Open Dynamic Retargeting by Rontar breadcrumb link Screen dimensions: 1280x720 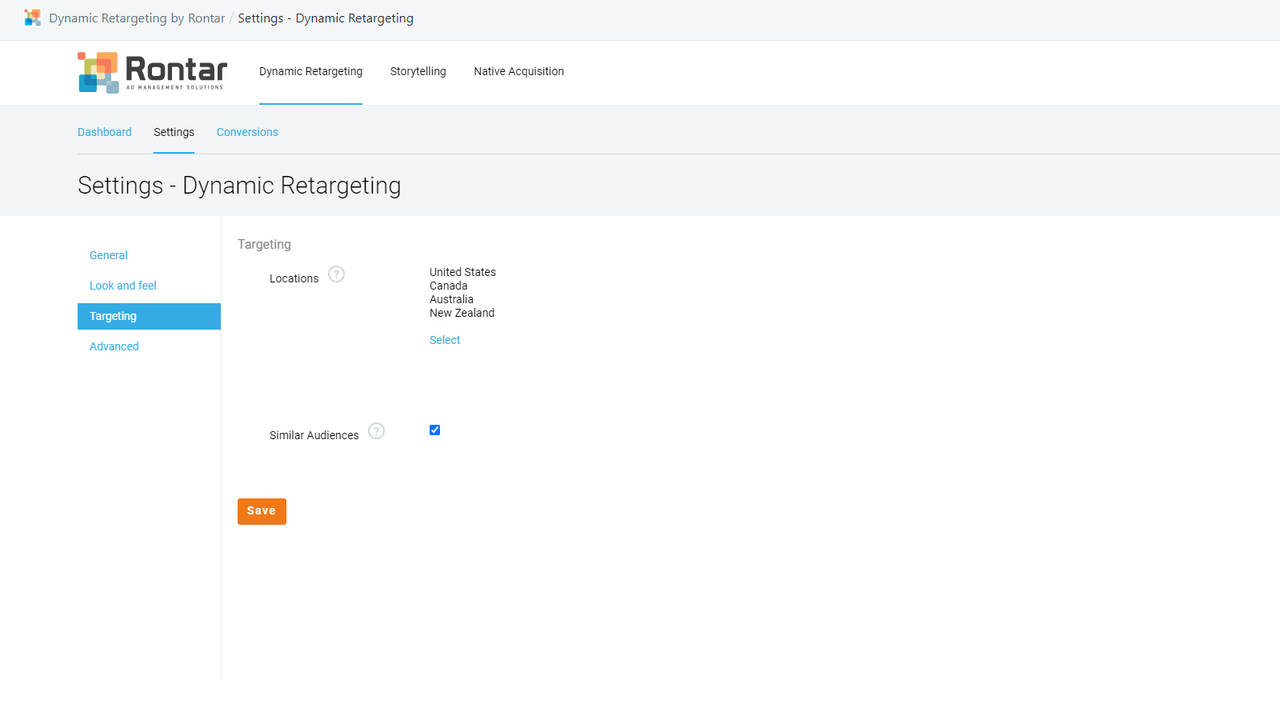(135, 18)
